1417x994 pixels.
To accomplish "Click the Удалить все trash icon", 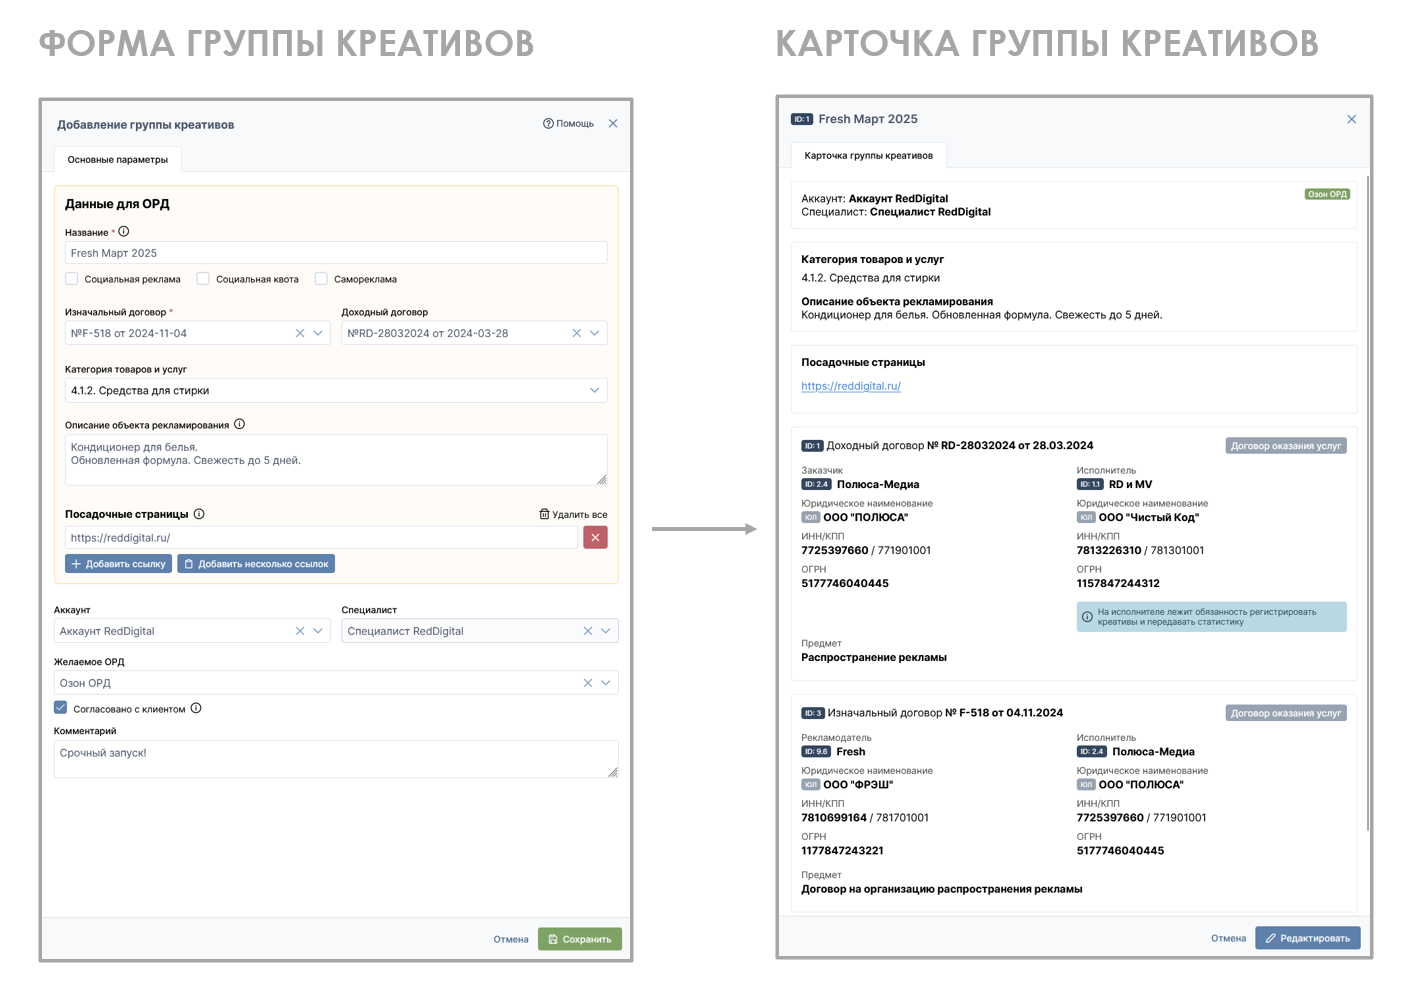I will (544, 514).
